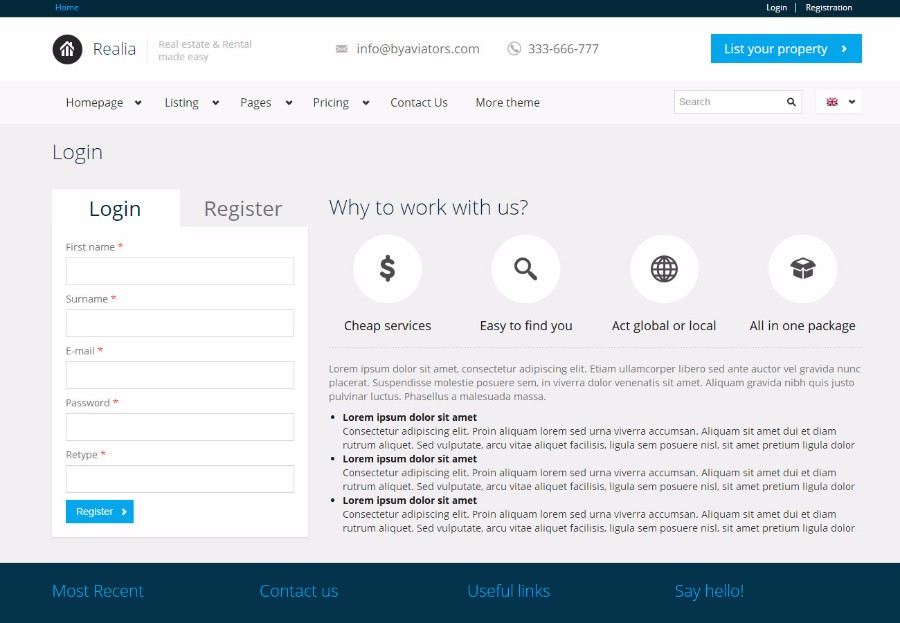
Task: Focus the E-mail input field
Action: coord(180,375)
